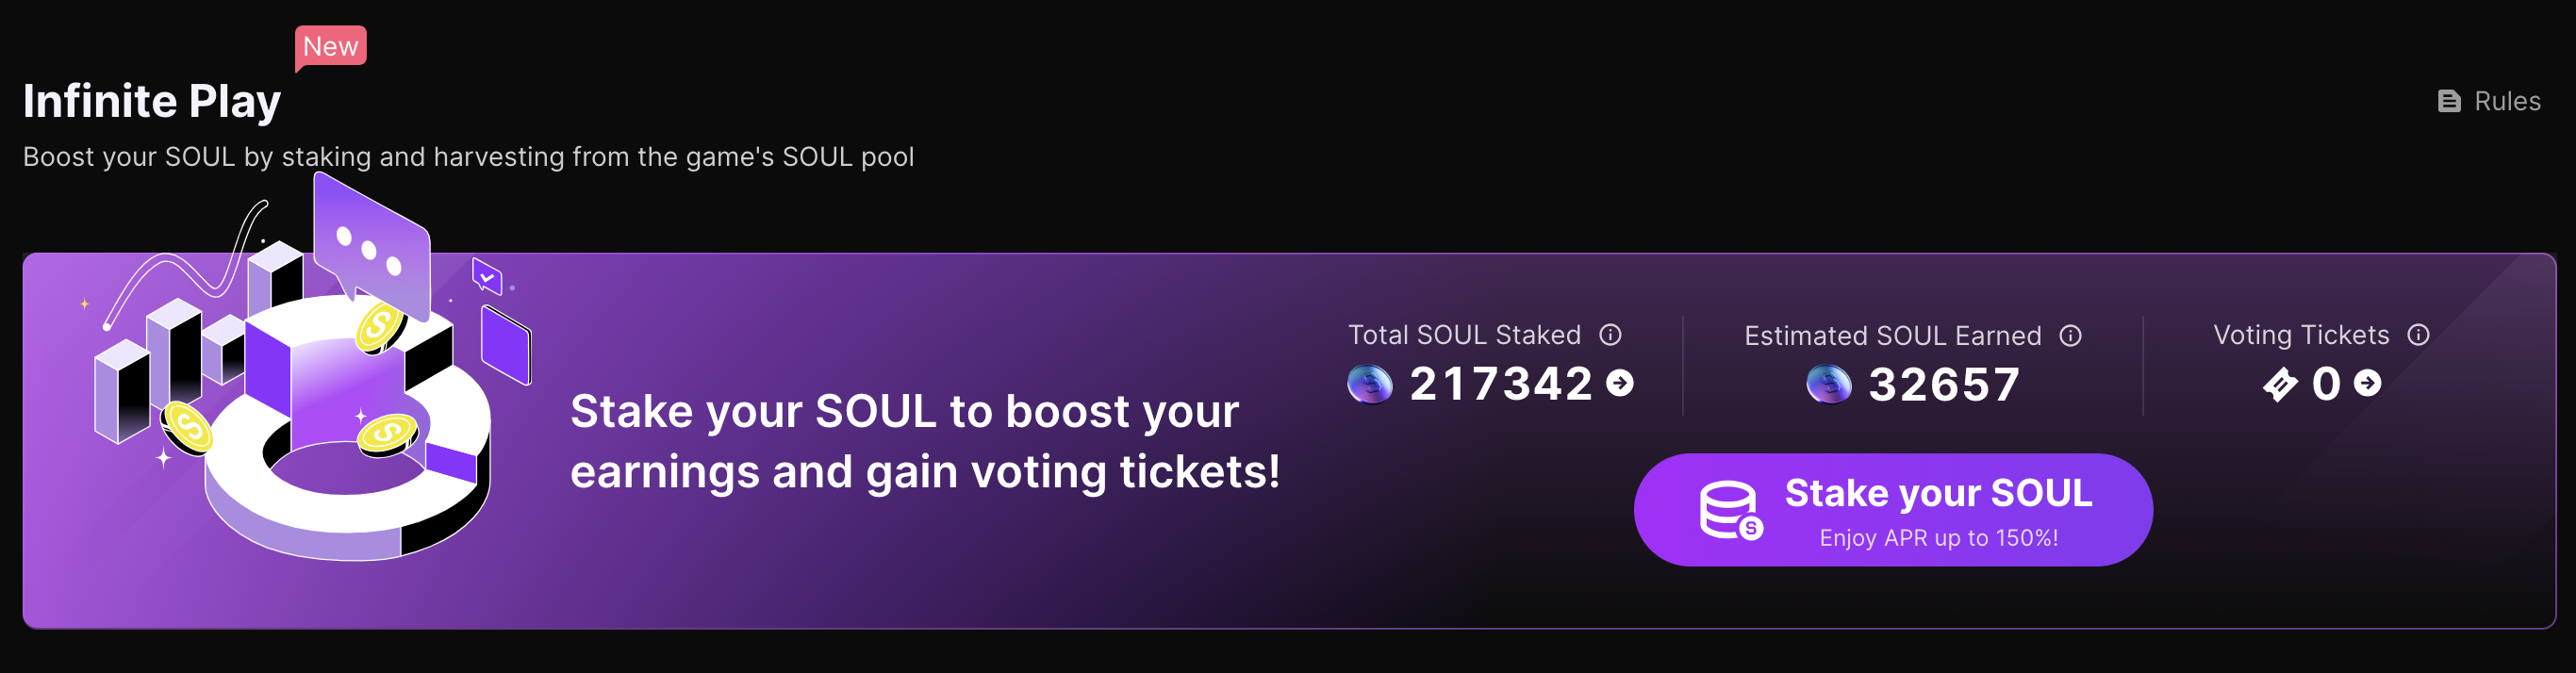Click the arrow next to 217342 staked amount
Viewport: 2576px width, 673px height.
[1620, 383]
